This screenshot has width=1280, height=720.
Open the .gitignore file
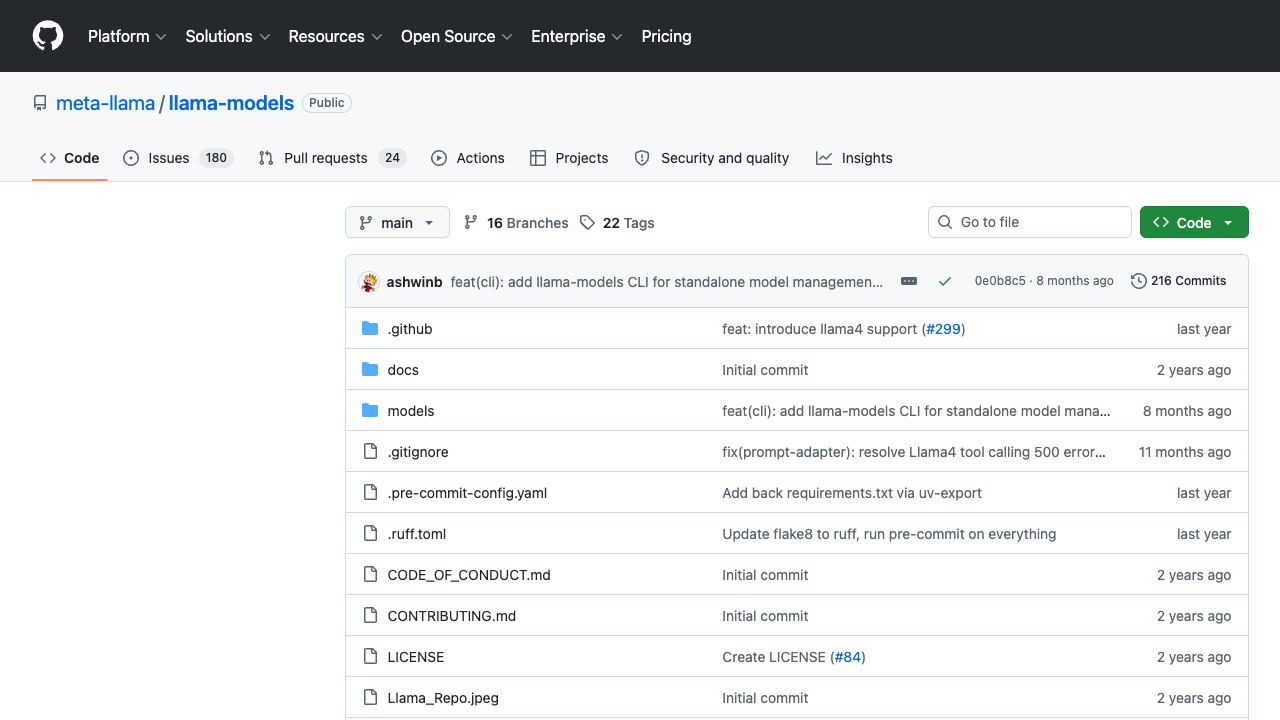coord(418,452)
